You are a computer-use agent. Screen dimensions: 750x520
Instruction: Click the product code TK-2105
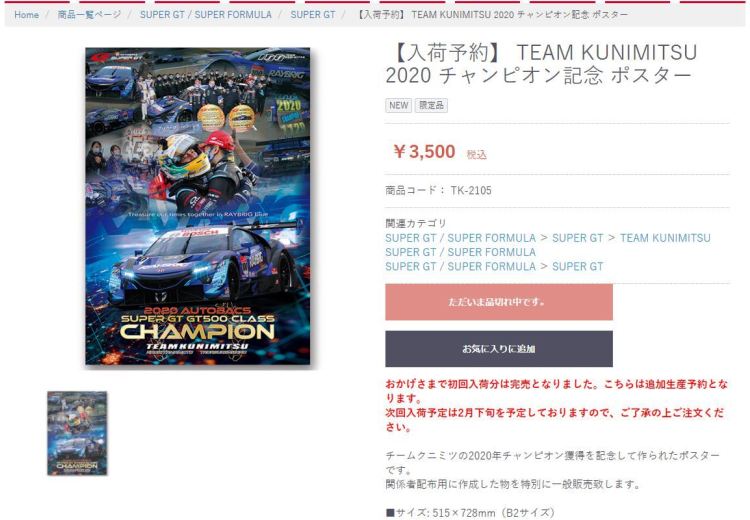pyautogui.click(x=471, y=190)
